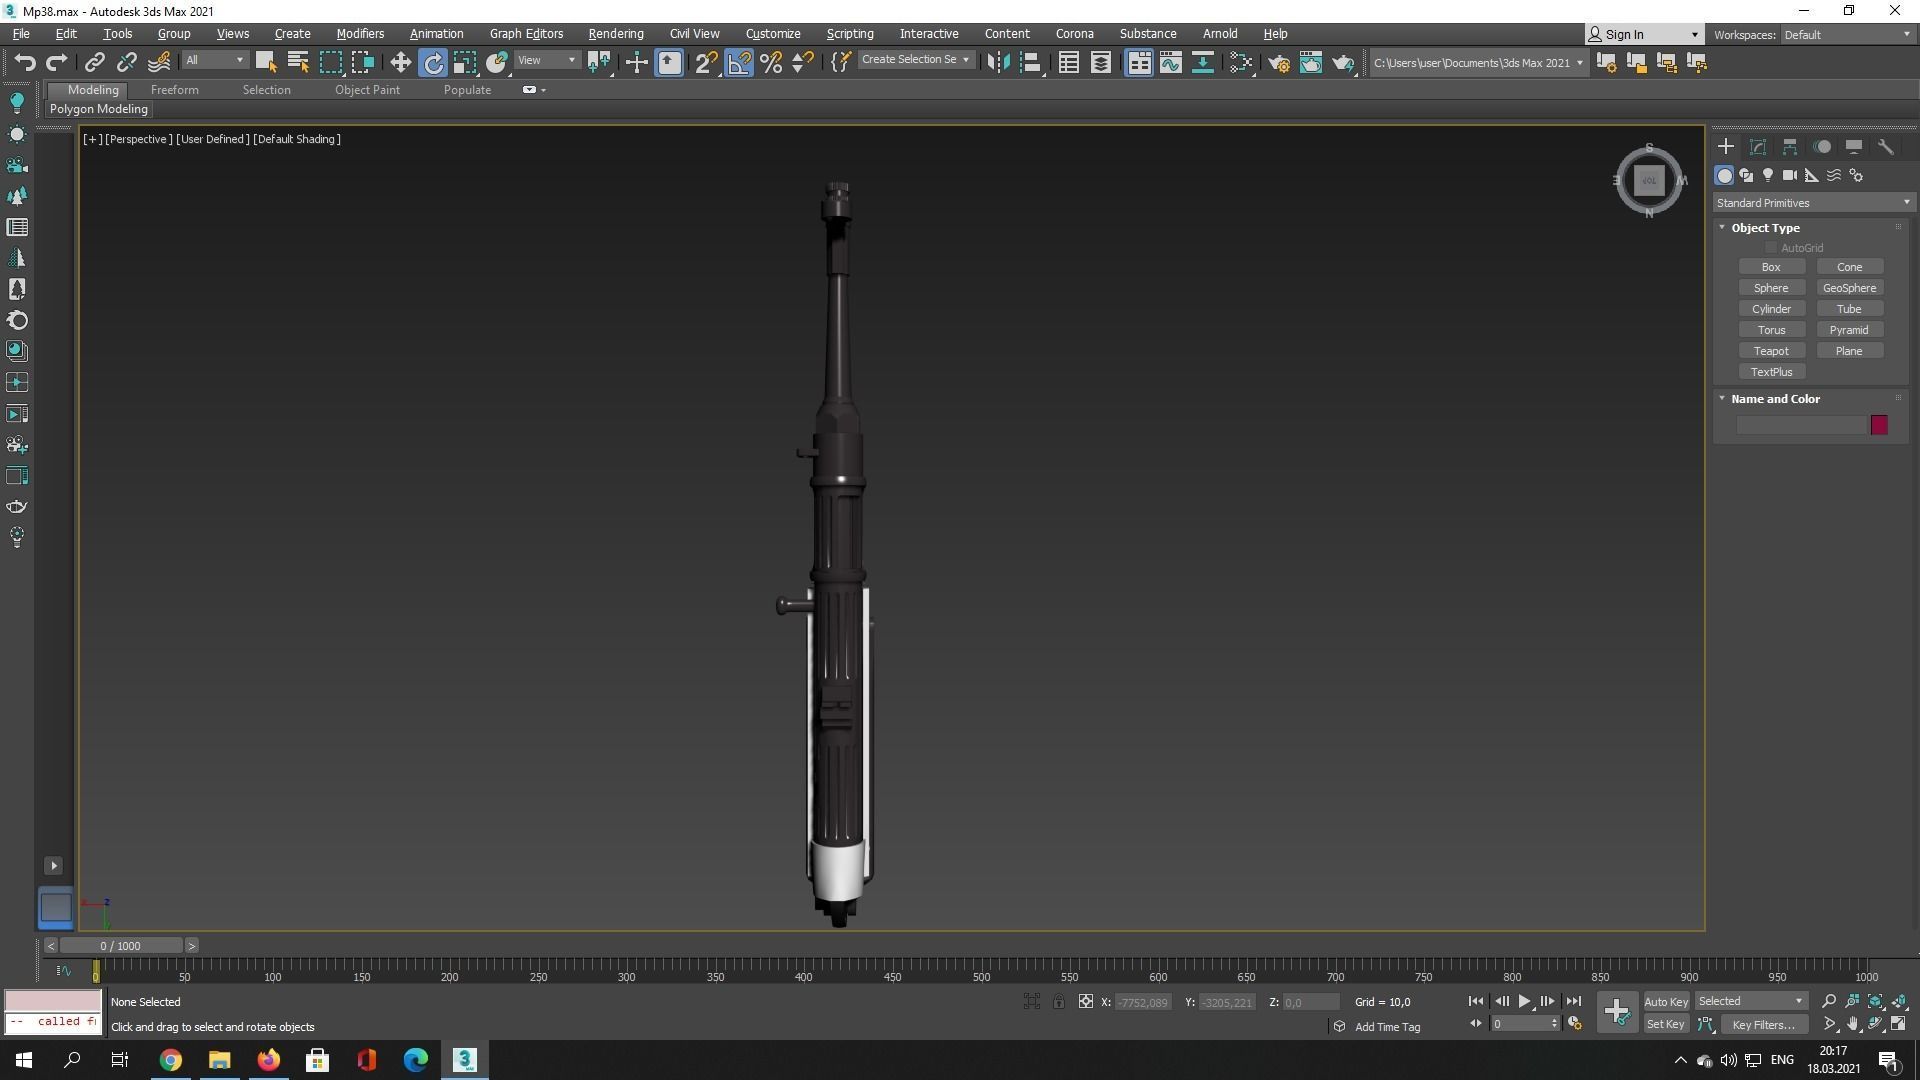This screenshot has height=1080, width=1920.
Task: Open the object color swatch
Action: click(1879, 426)
